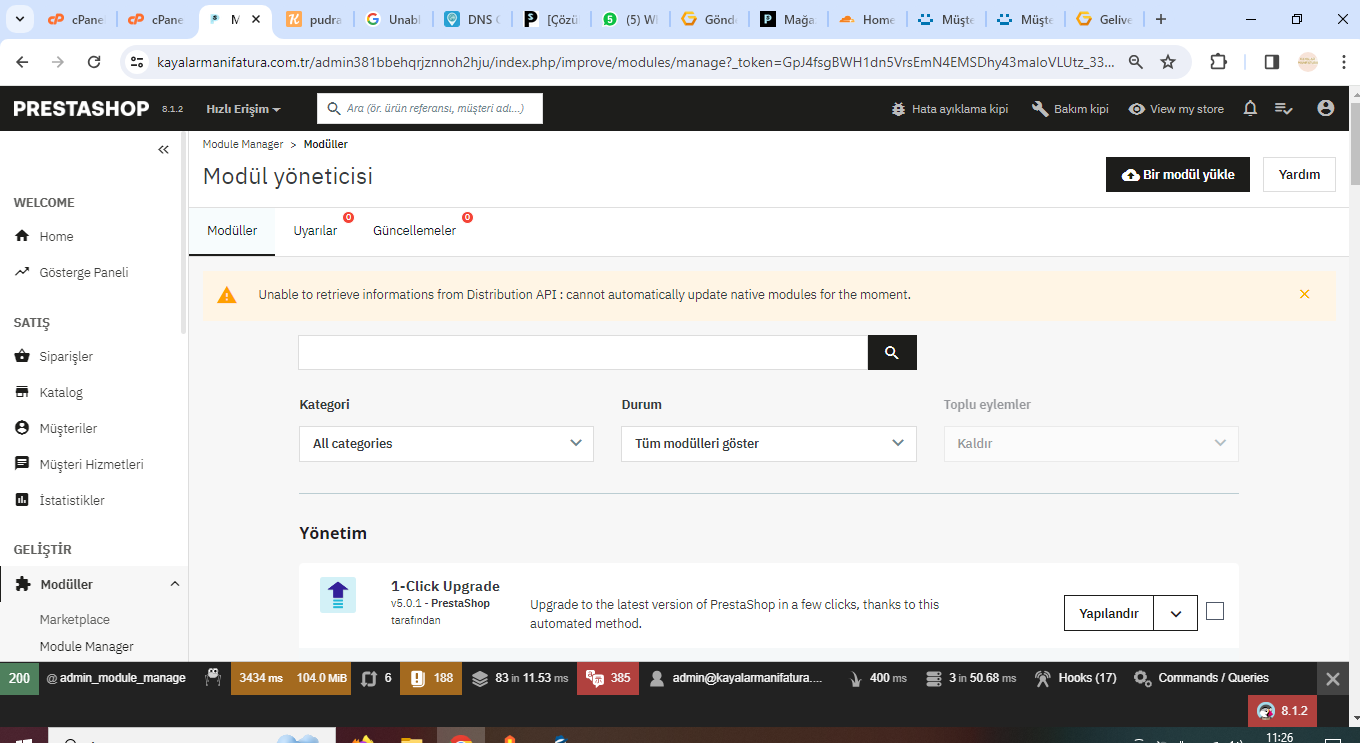Click the View my store eye icon
Viewport: 1360px width, 743px height.
tap(1137, 109)
